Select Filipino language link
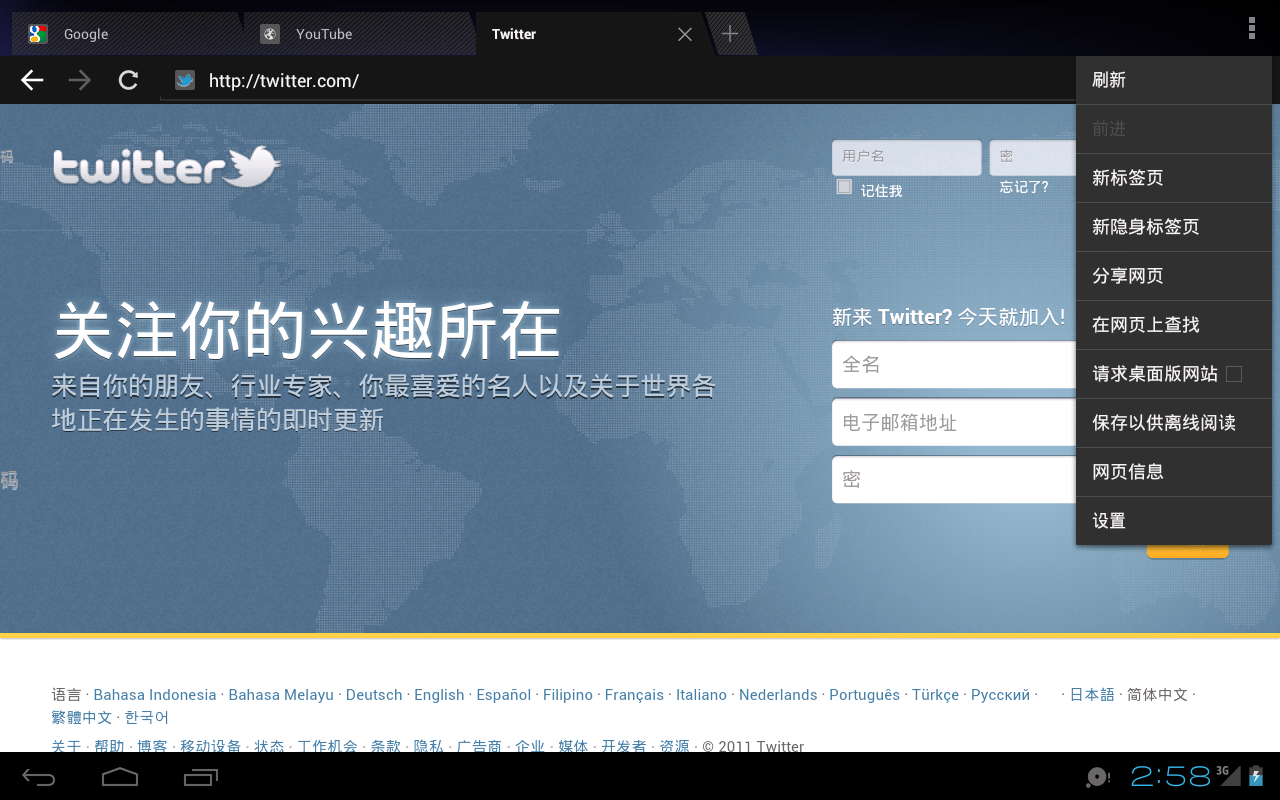The width and height of the screenshot is (1280, 800). [568, 695]
